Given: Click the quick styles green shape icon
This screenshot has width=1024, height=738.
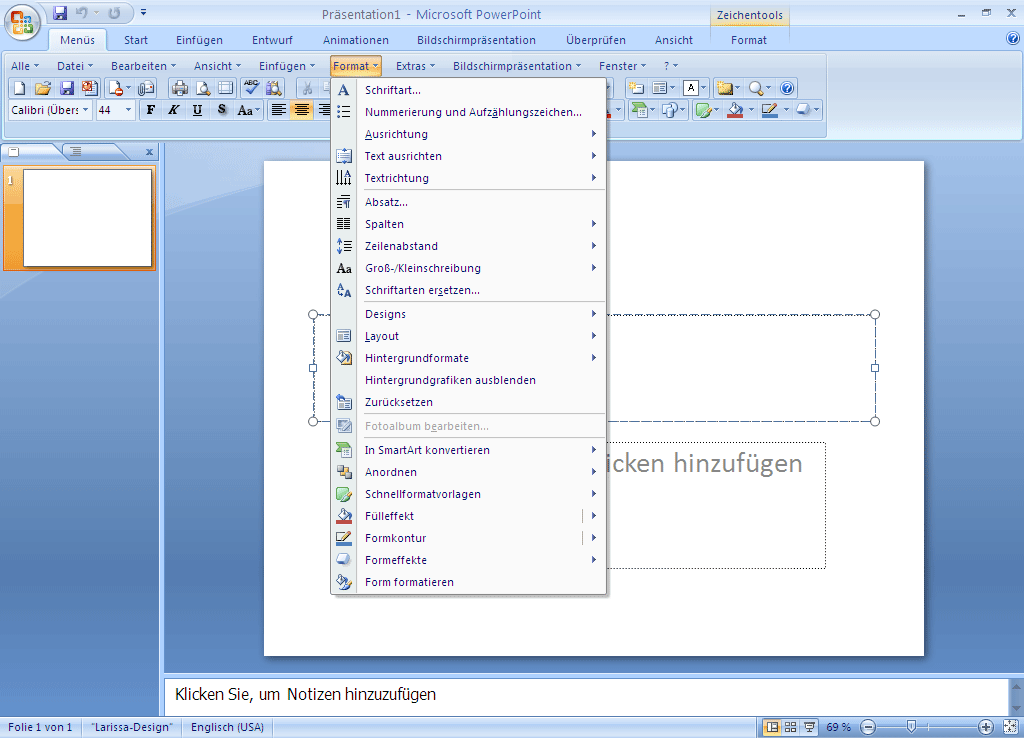Looking at the screenshot, I should (703, 110).
